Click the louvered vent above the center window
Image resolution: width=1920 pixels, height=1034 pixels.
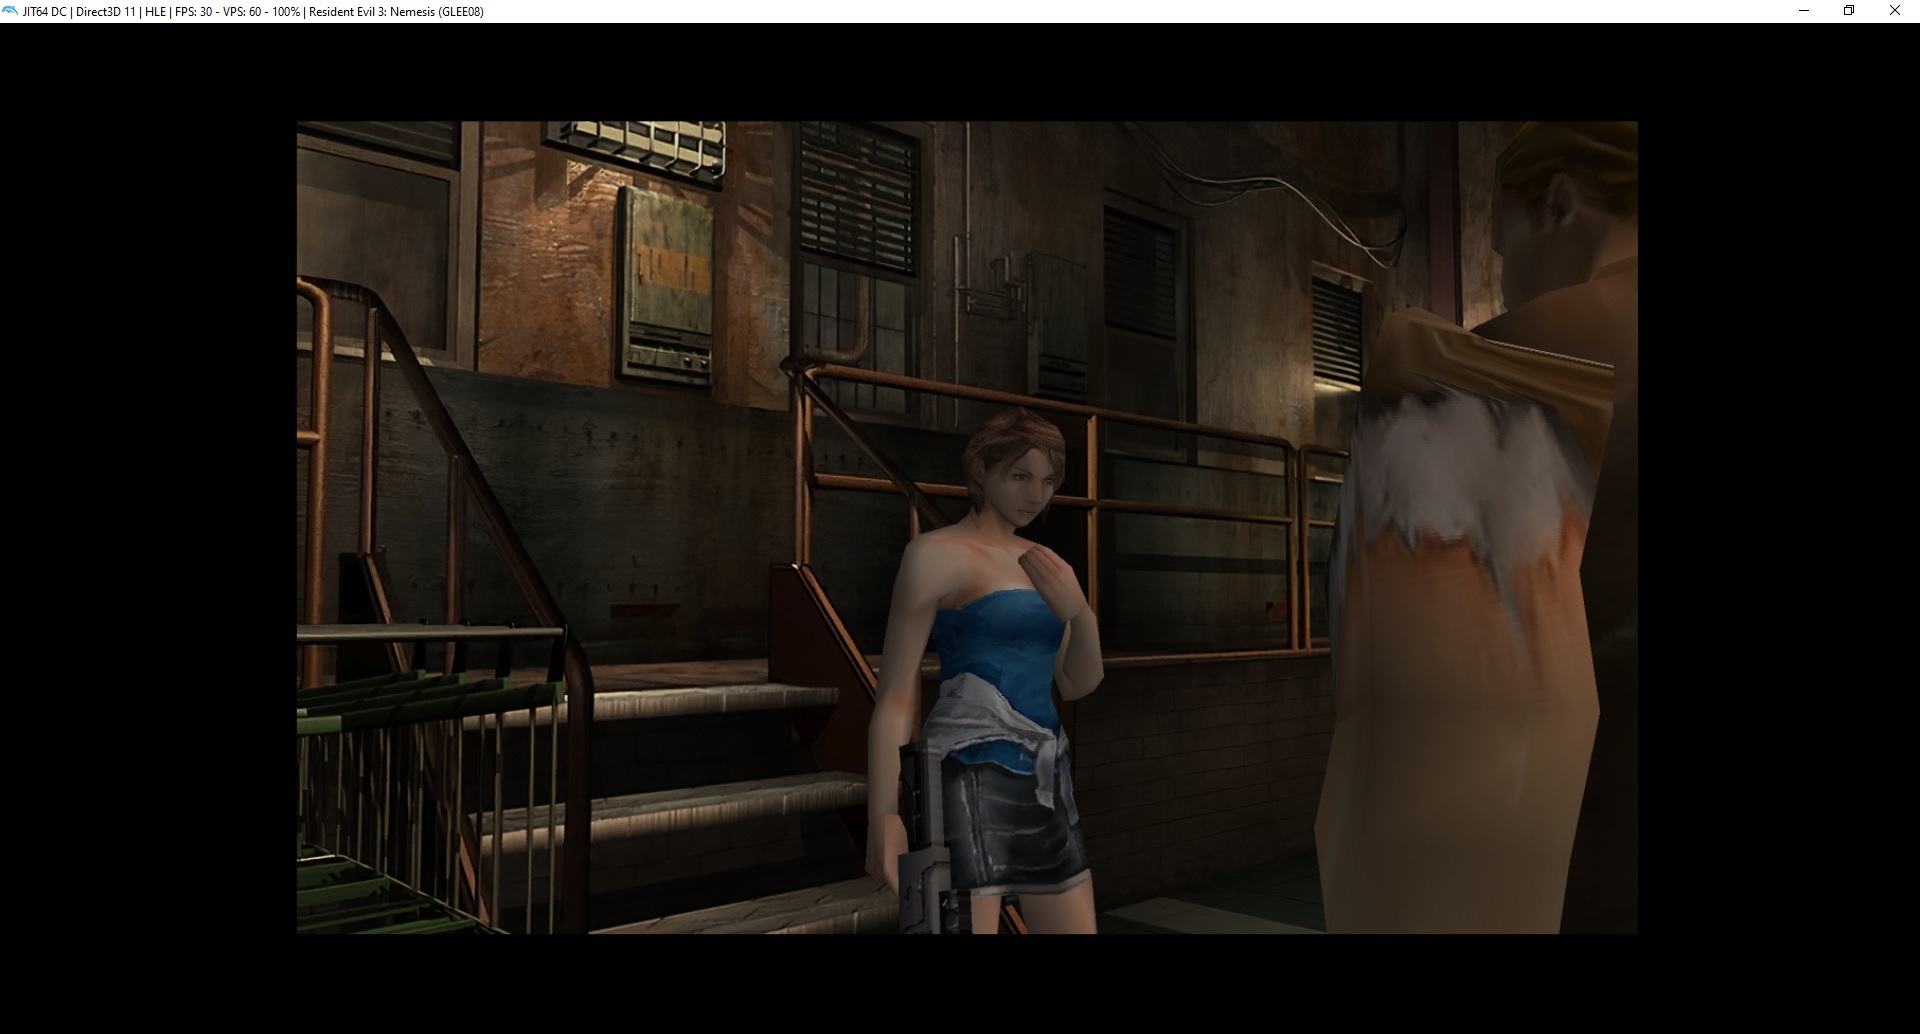point(857,195)
